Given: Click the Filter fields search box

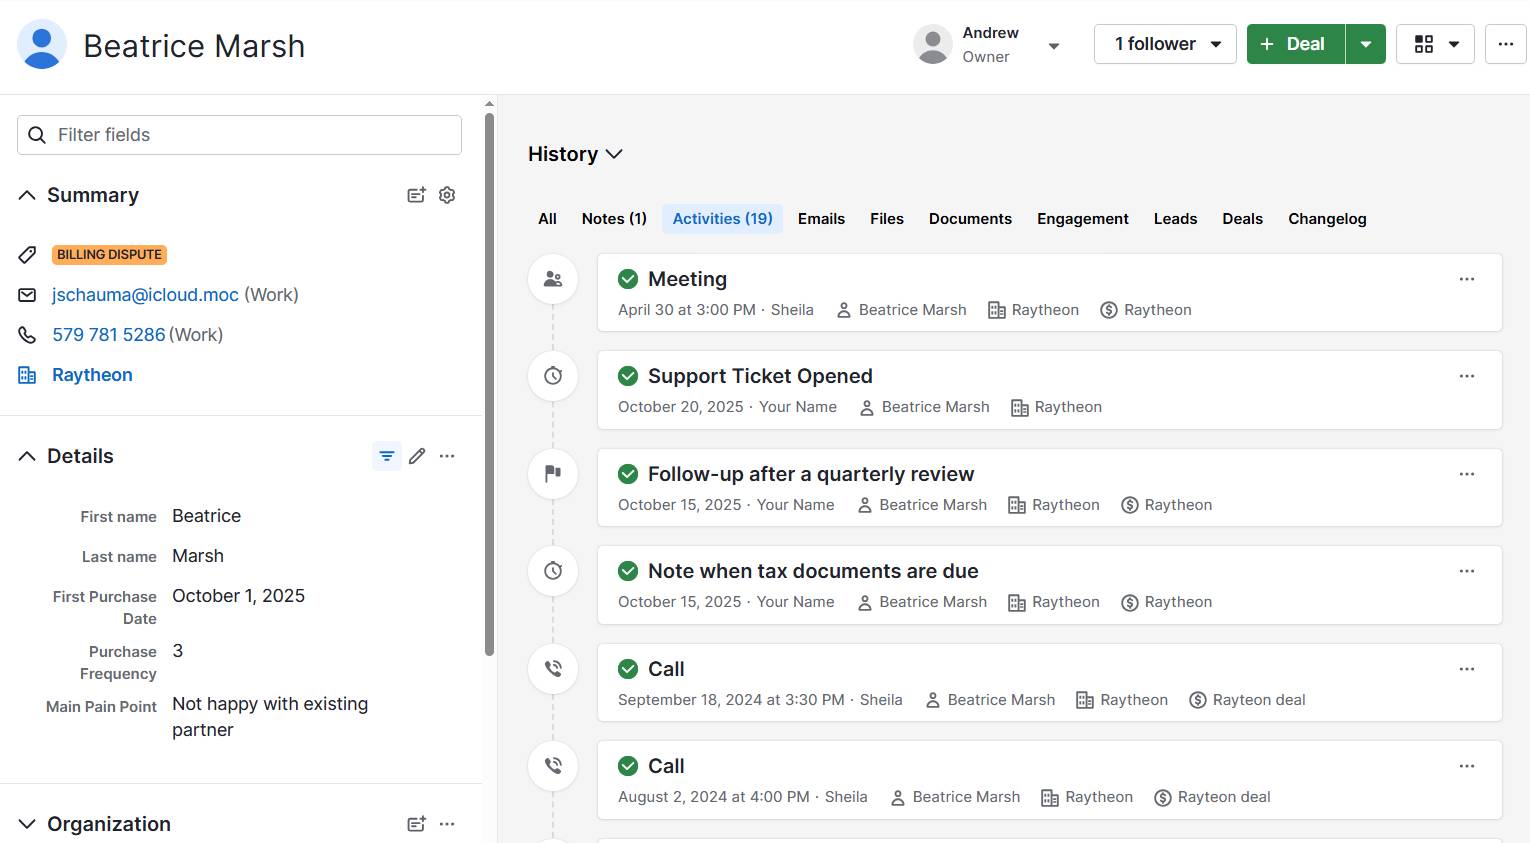Looking at the screenshot, I should (239, 135).
